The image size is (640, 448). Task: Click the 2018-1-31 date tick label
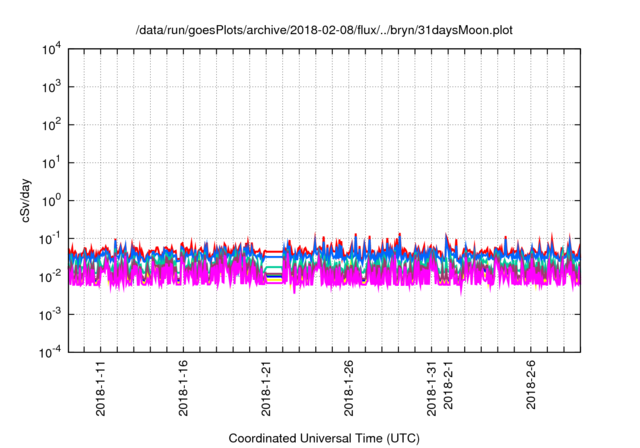431,388
